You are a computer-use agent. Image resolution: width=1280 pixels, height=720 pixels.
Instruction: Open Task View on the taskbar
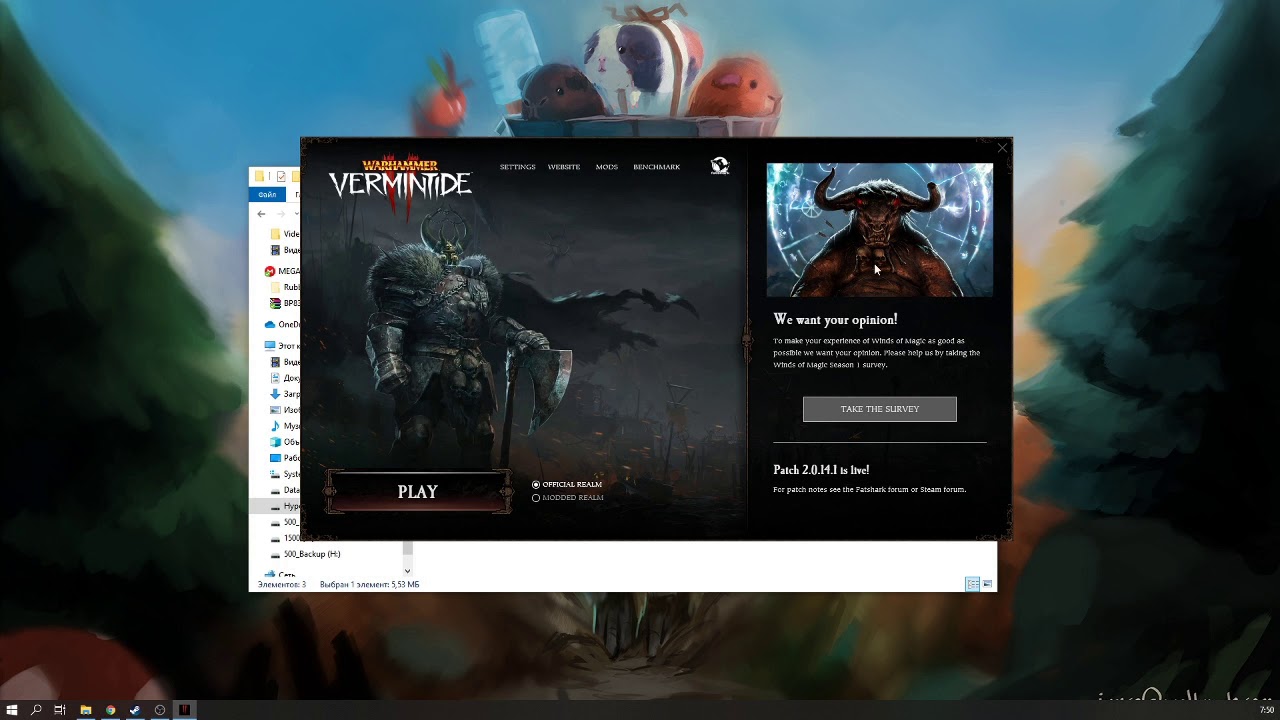60,710
